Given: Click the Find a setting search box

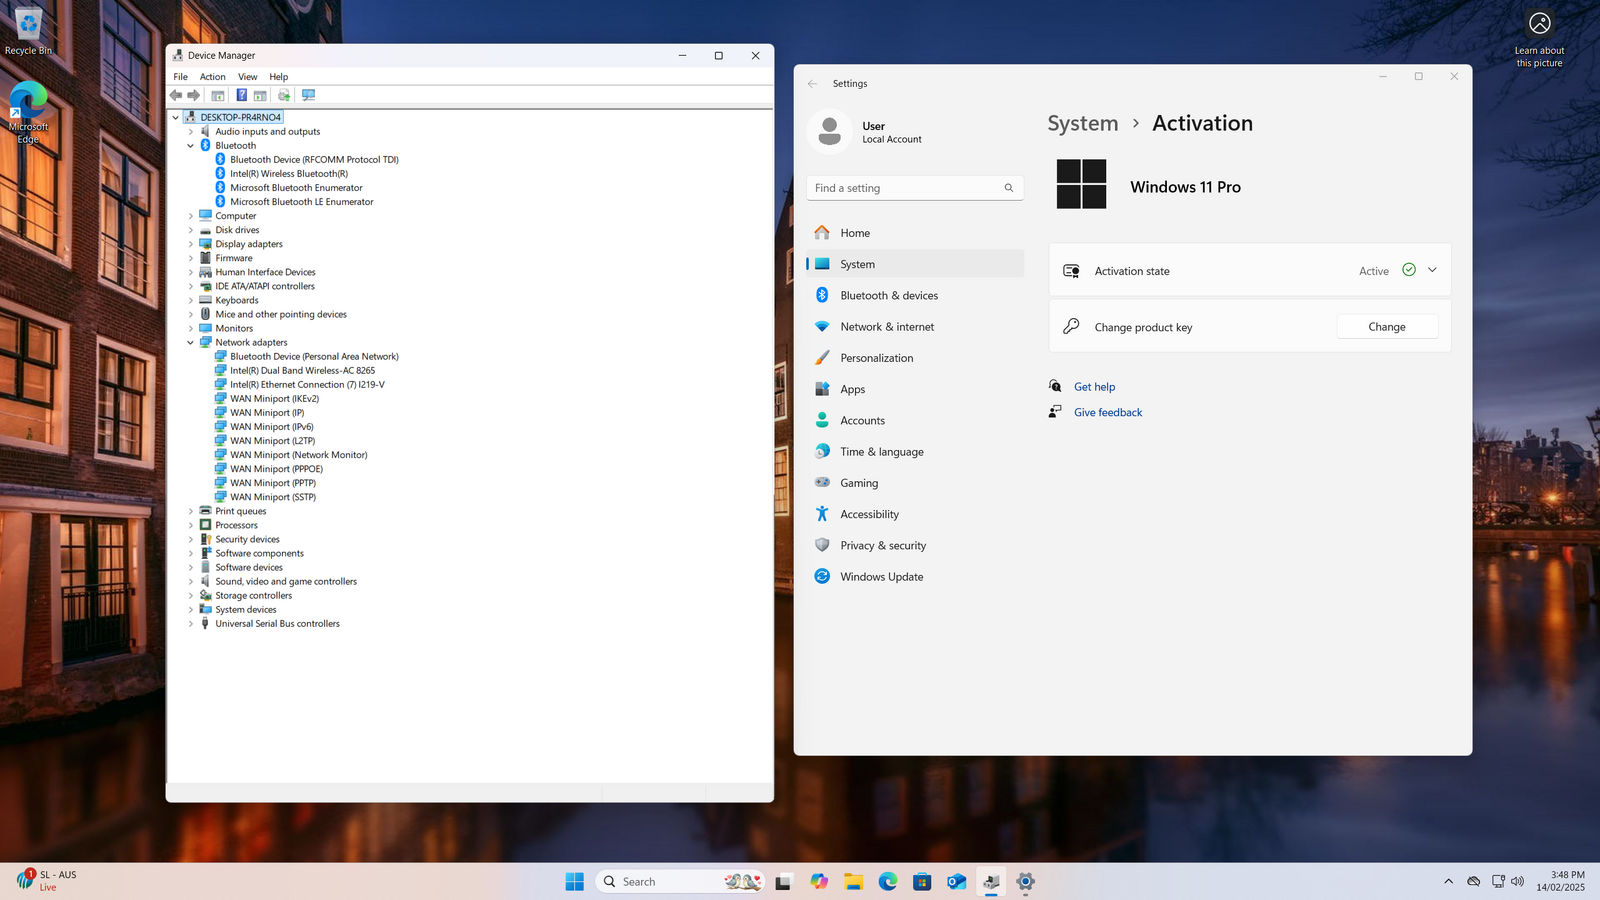Looking at the screenshot, I should [905, 188].
